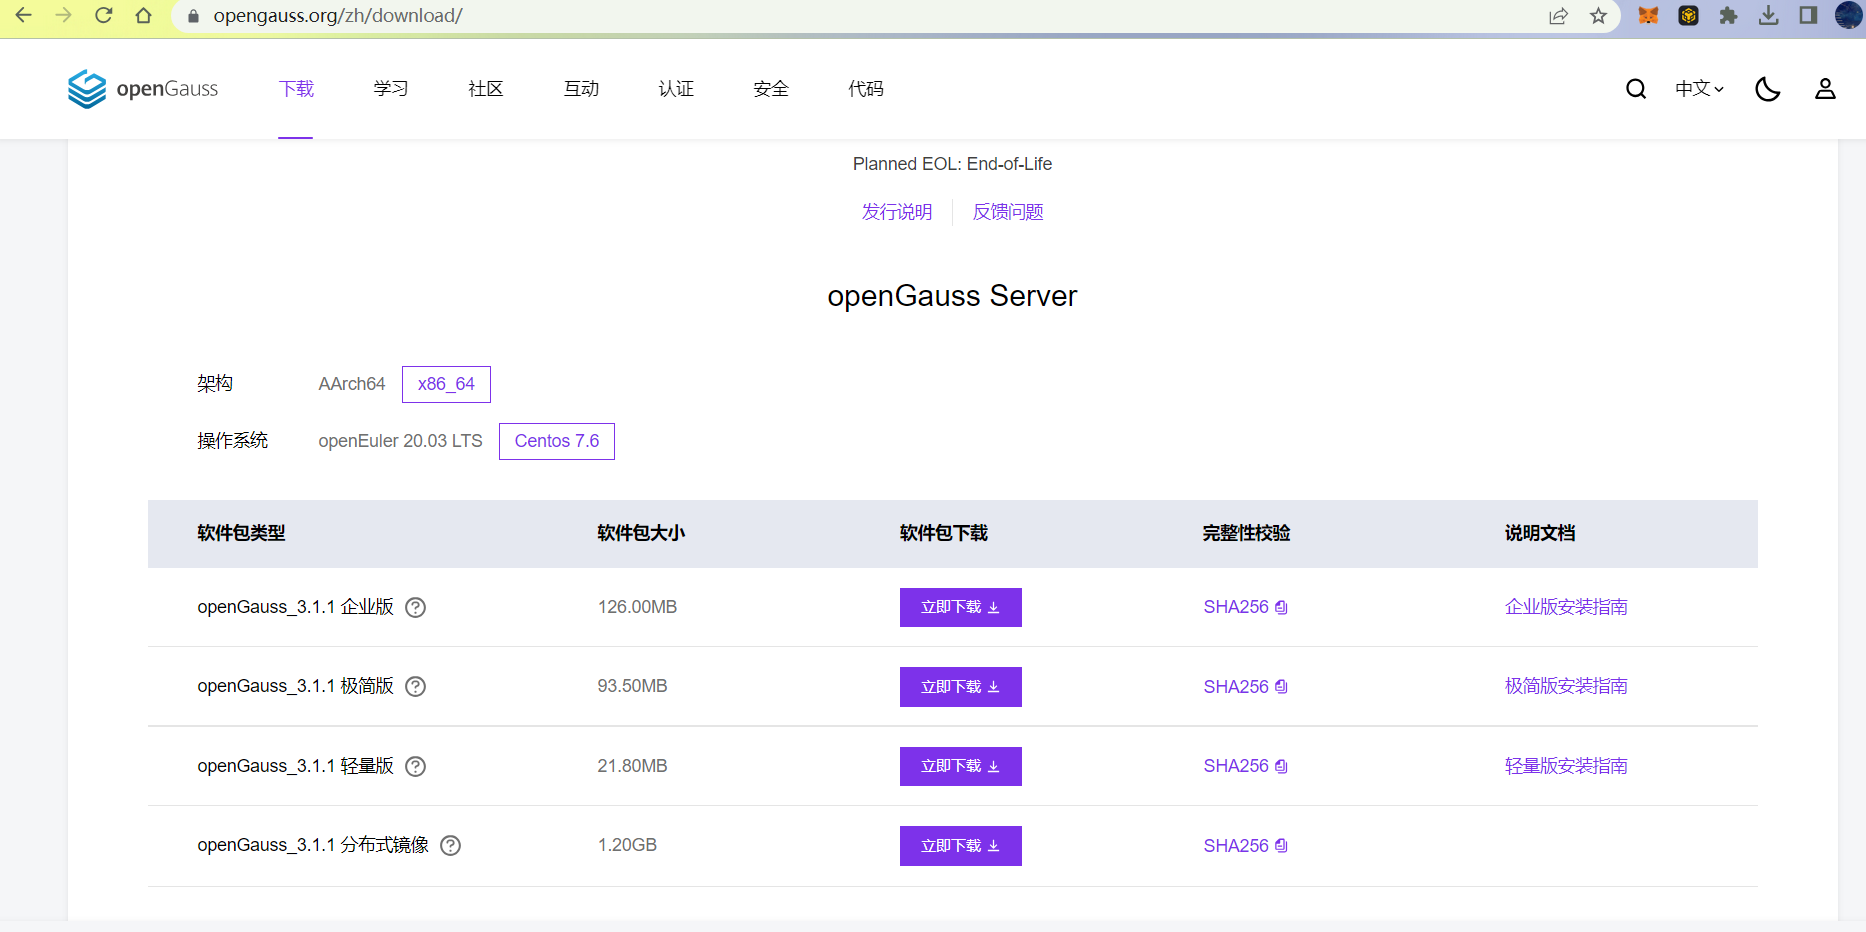Click help icon beside 分布式镜像 package
1866x932 pixels.
[451, 845]
